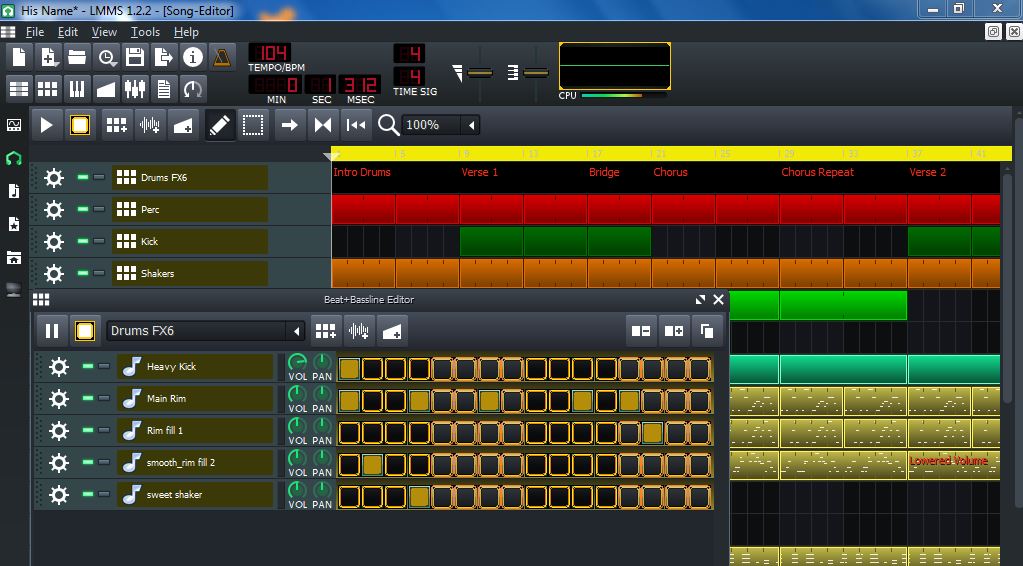This screenshot has height=566, width=1023.
Task: Open Kick track settings gear
Action: click(53, 241)
